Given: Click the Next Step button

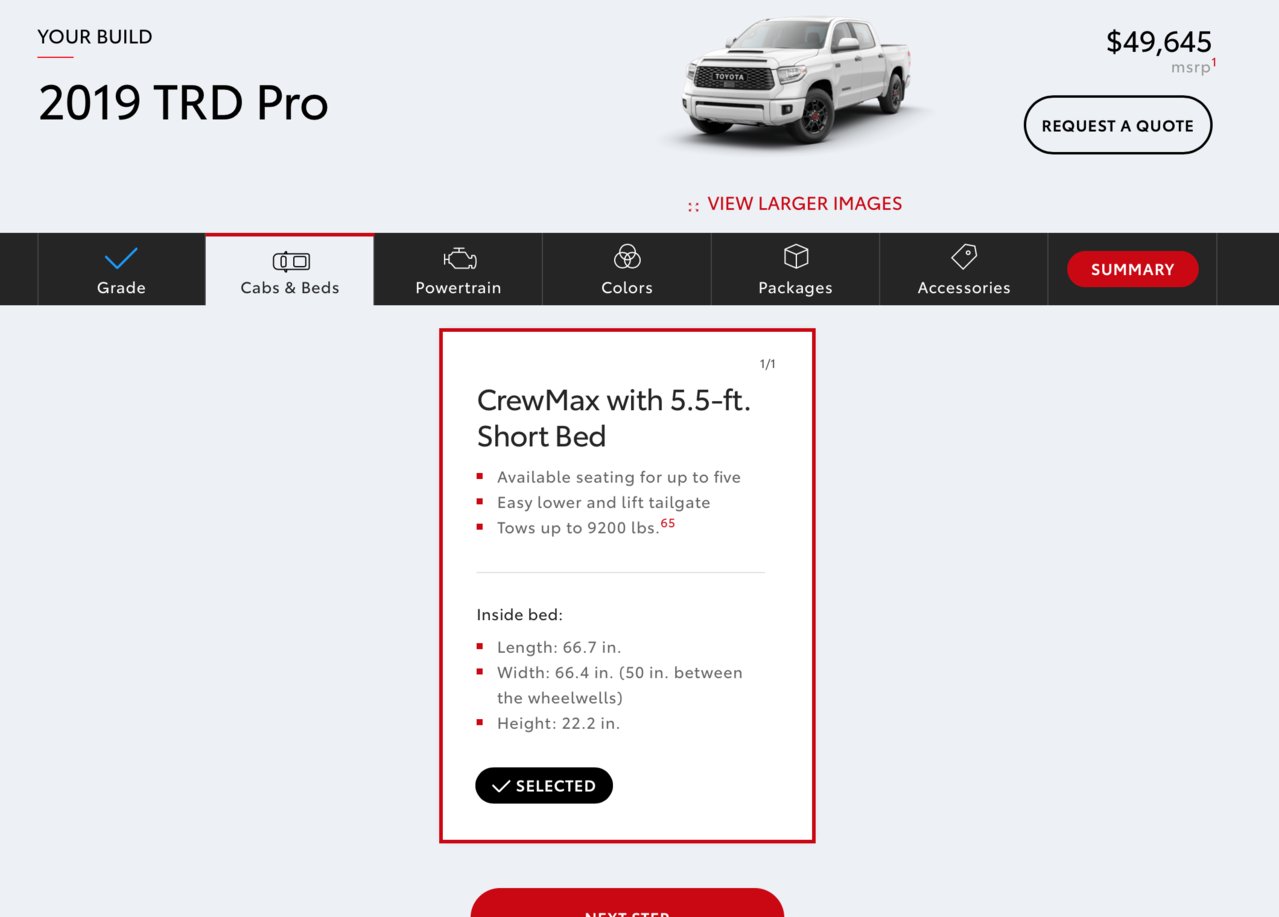Looking at the screenshot, I should point(627,903).
